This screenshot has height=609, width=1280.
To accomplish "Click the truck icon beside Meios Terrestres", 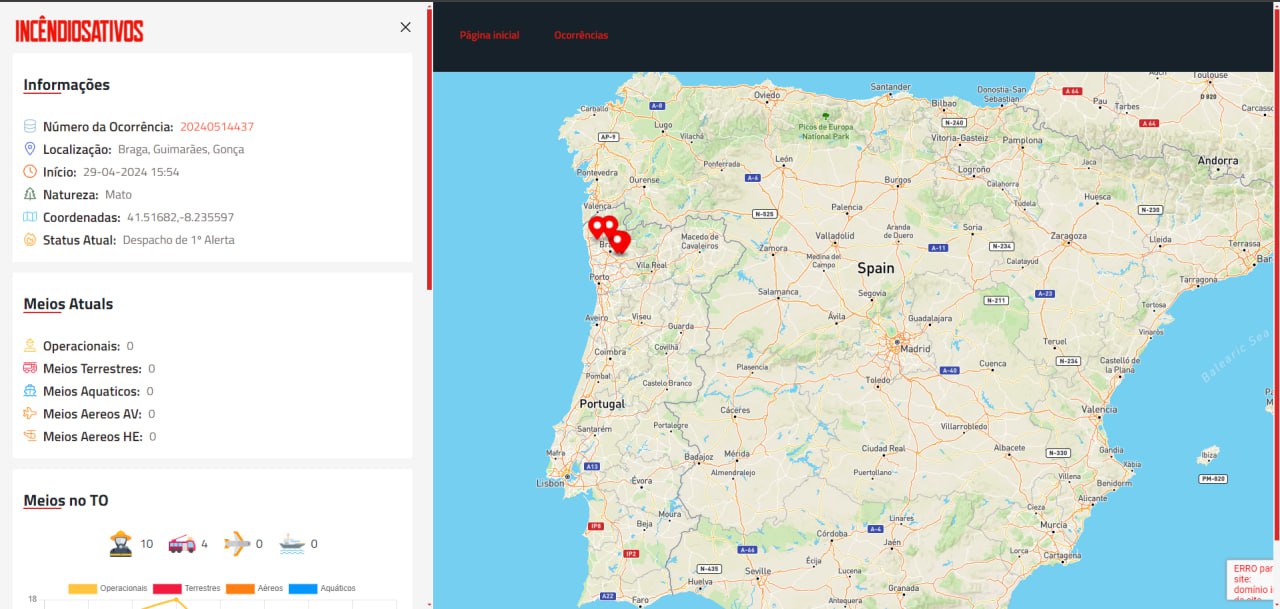I will pos(29,368).
